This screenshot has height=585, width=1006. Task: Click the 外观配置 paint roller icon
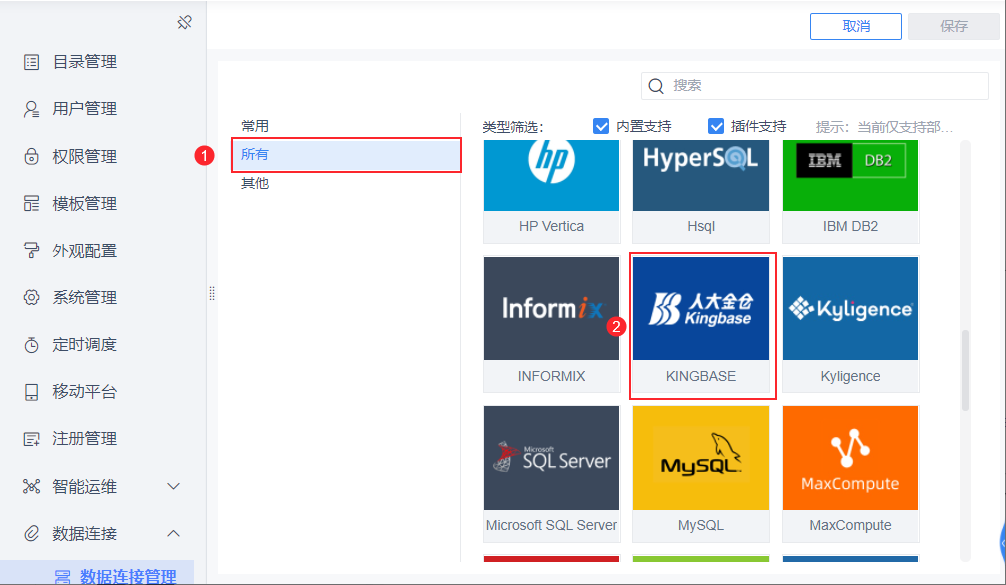31,251
